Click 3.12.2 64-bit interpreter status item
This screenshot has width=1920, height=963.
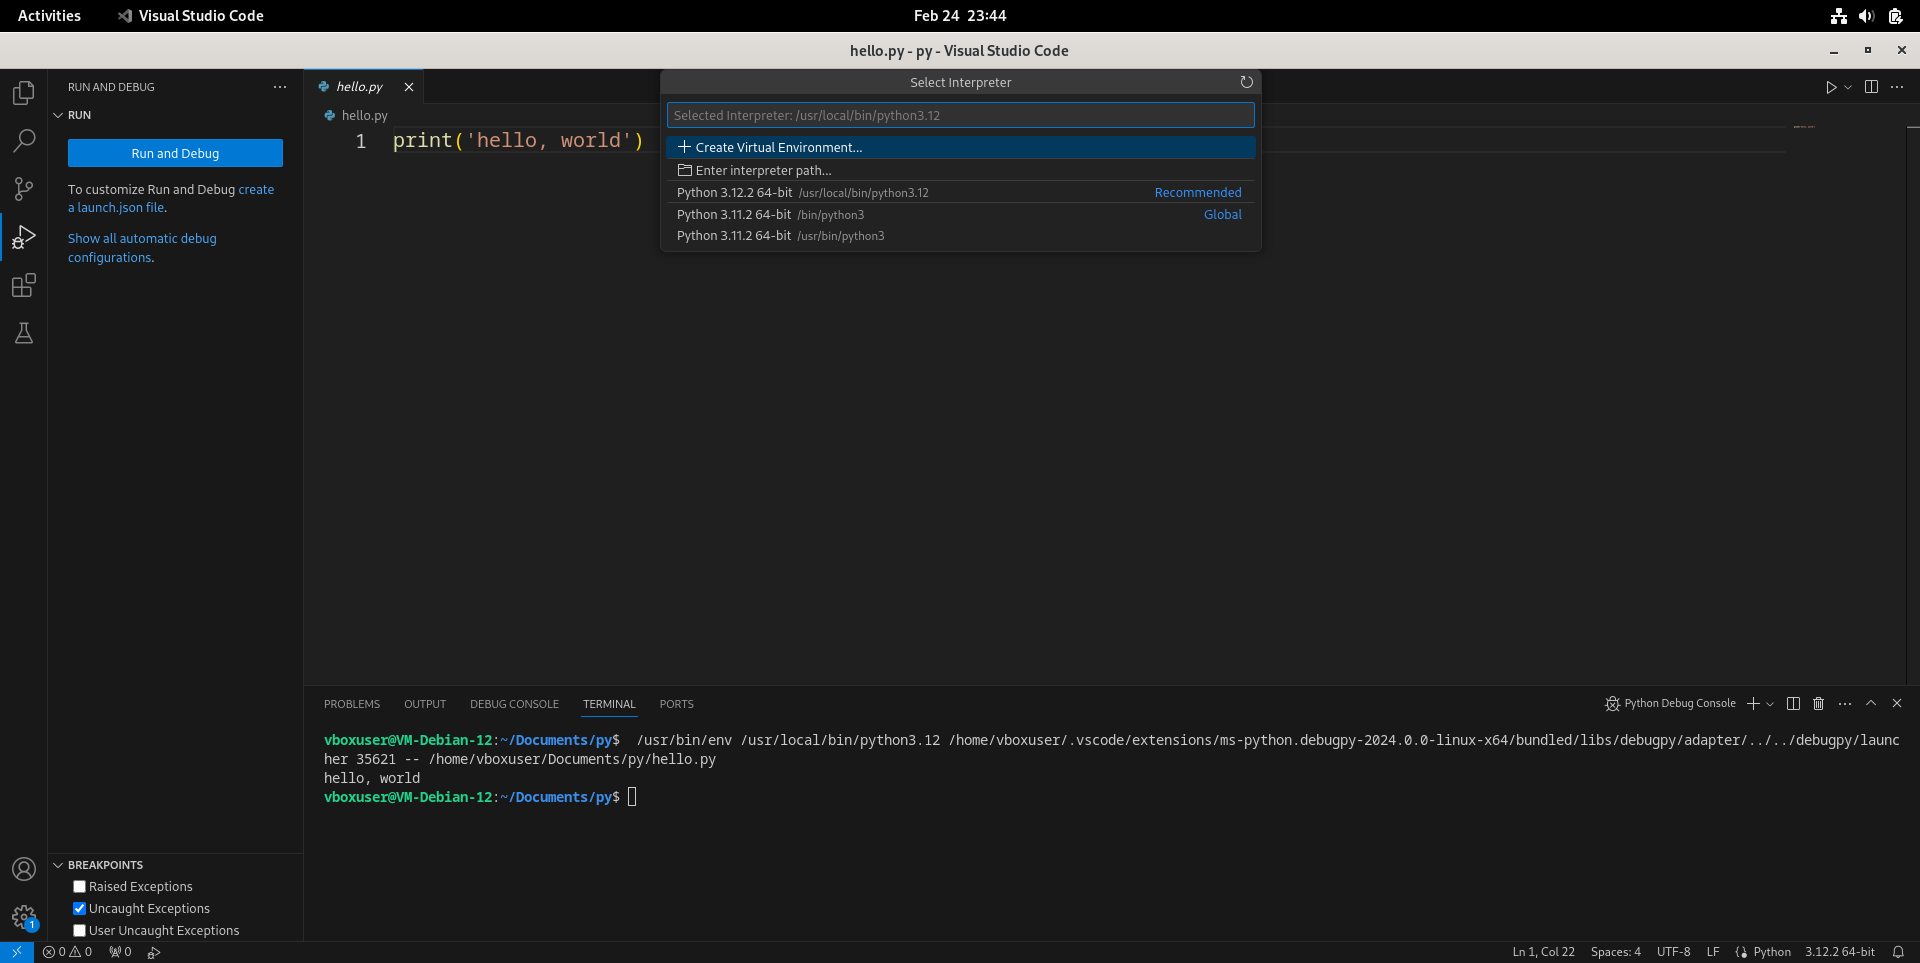click(x=1840, y=952)
